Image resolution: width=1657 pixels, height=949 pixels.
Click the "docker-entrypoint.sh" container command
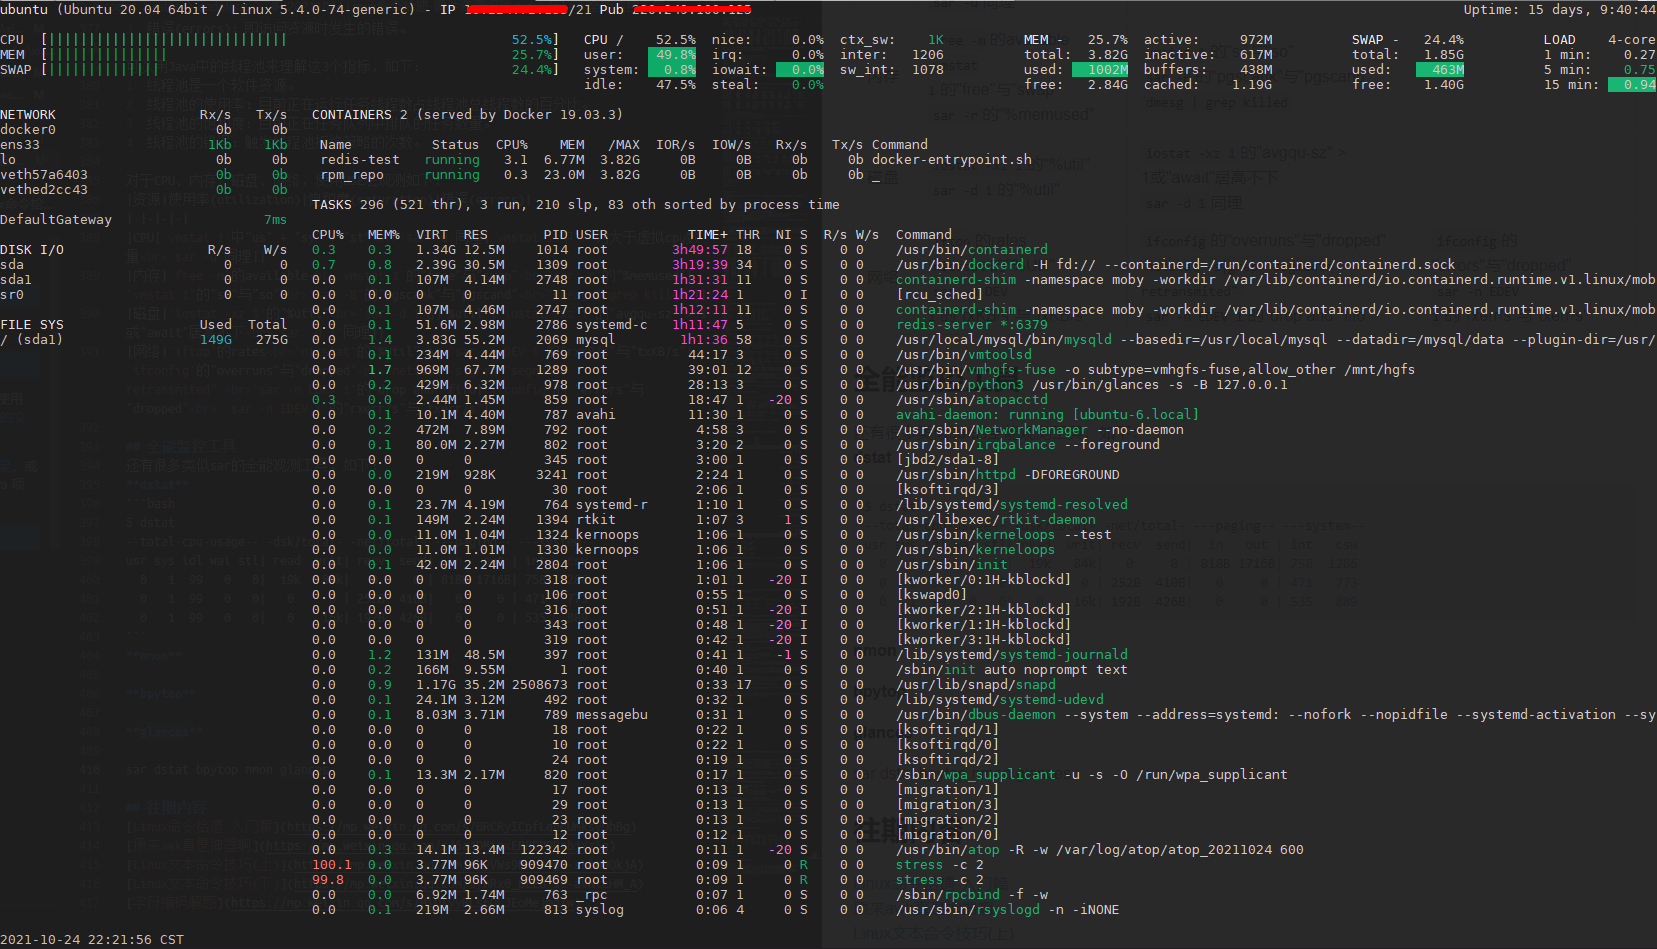(x=952, y=160)
